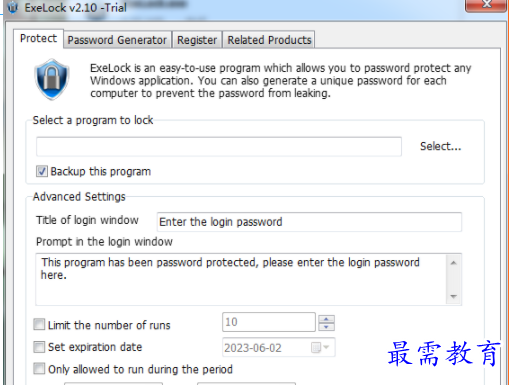509x385 pixels.
Task: Click the calendar icon in the expiration date field
Action: pyautogui.click(x=315, y=348)
